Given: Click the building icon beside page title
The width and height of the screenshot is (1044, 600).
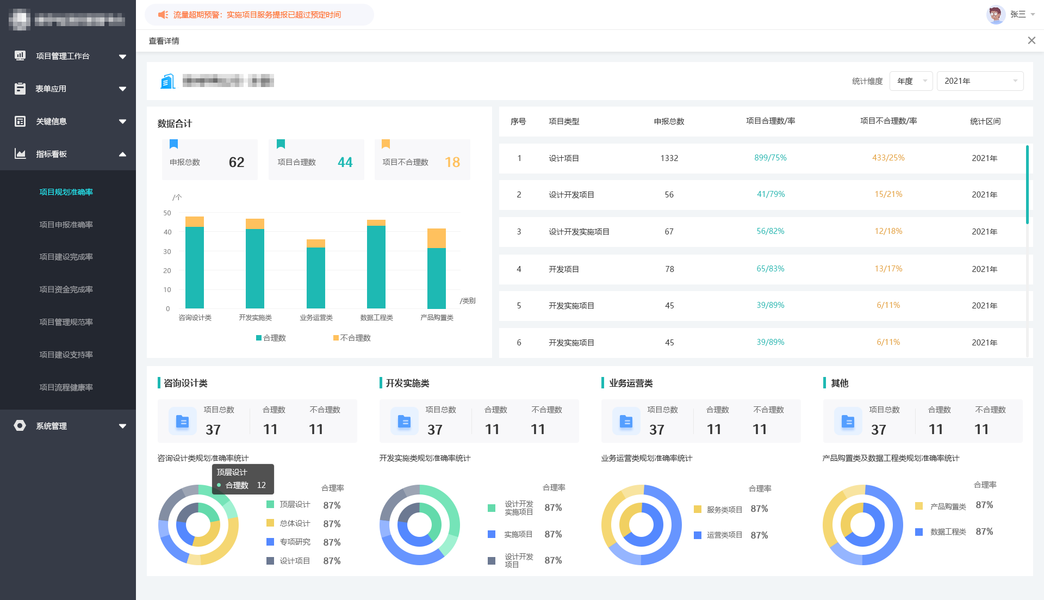Looking at the screenshot, I should pos(168,81).
